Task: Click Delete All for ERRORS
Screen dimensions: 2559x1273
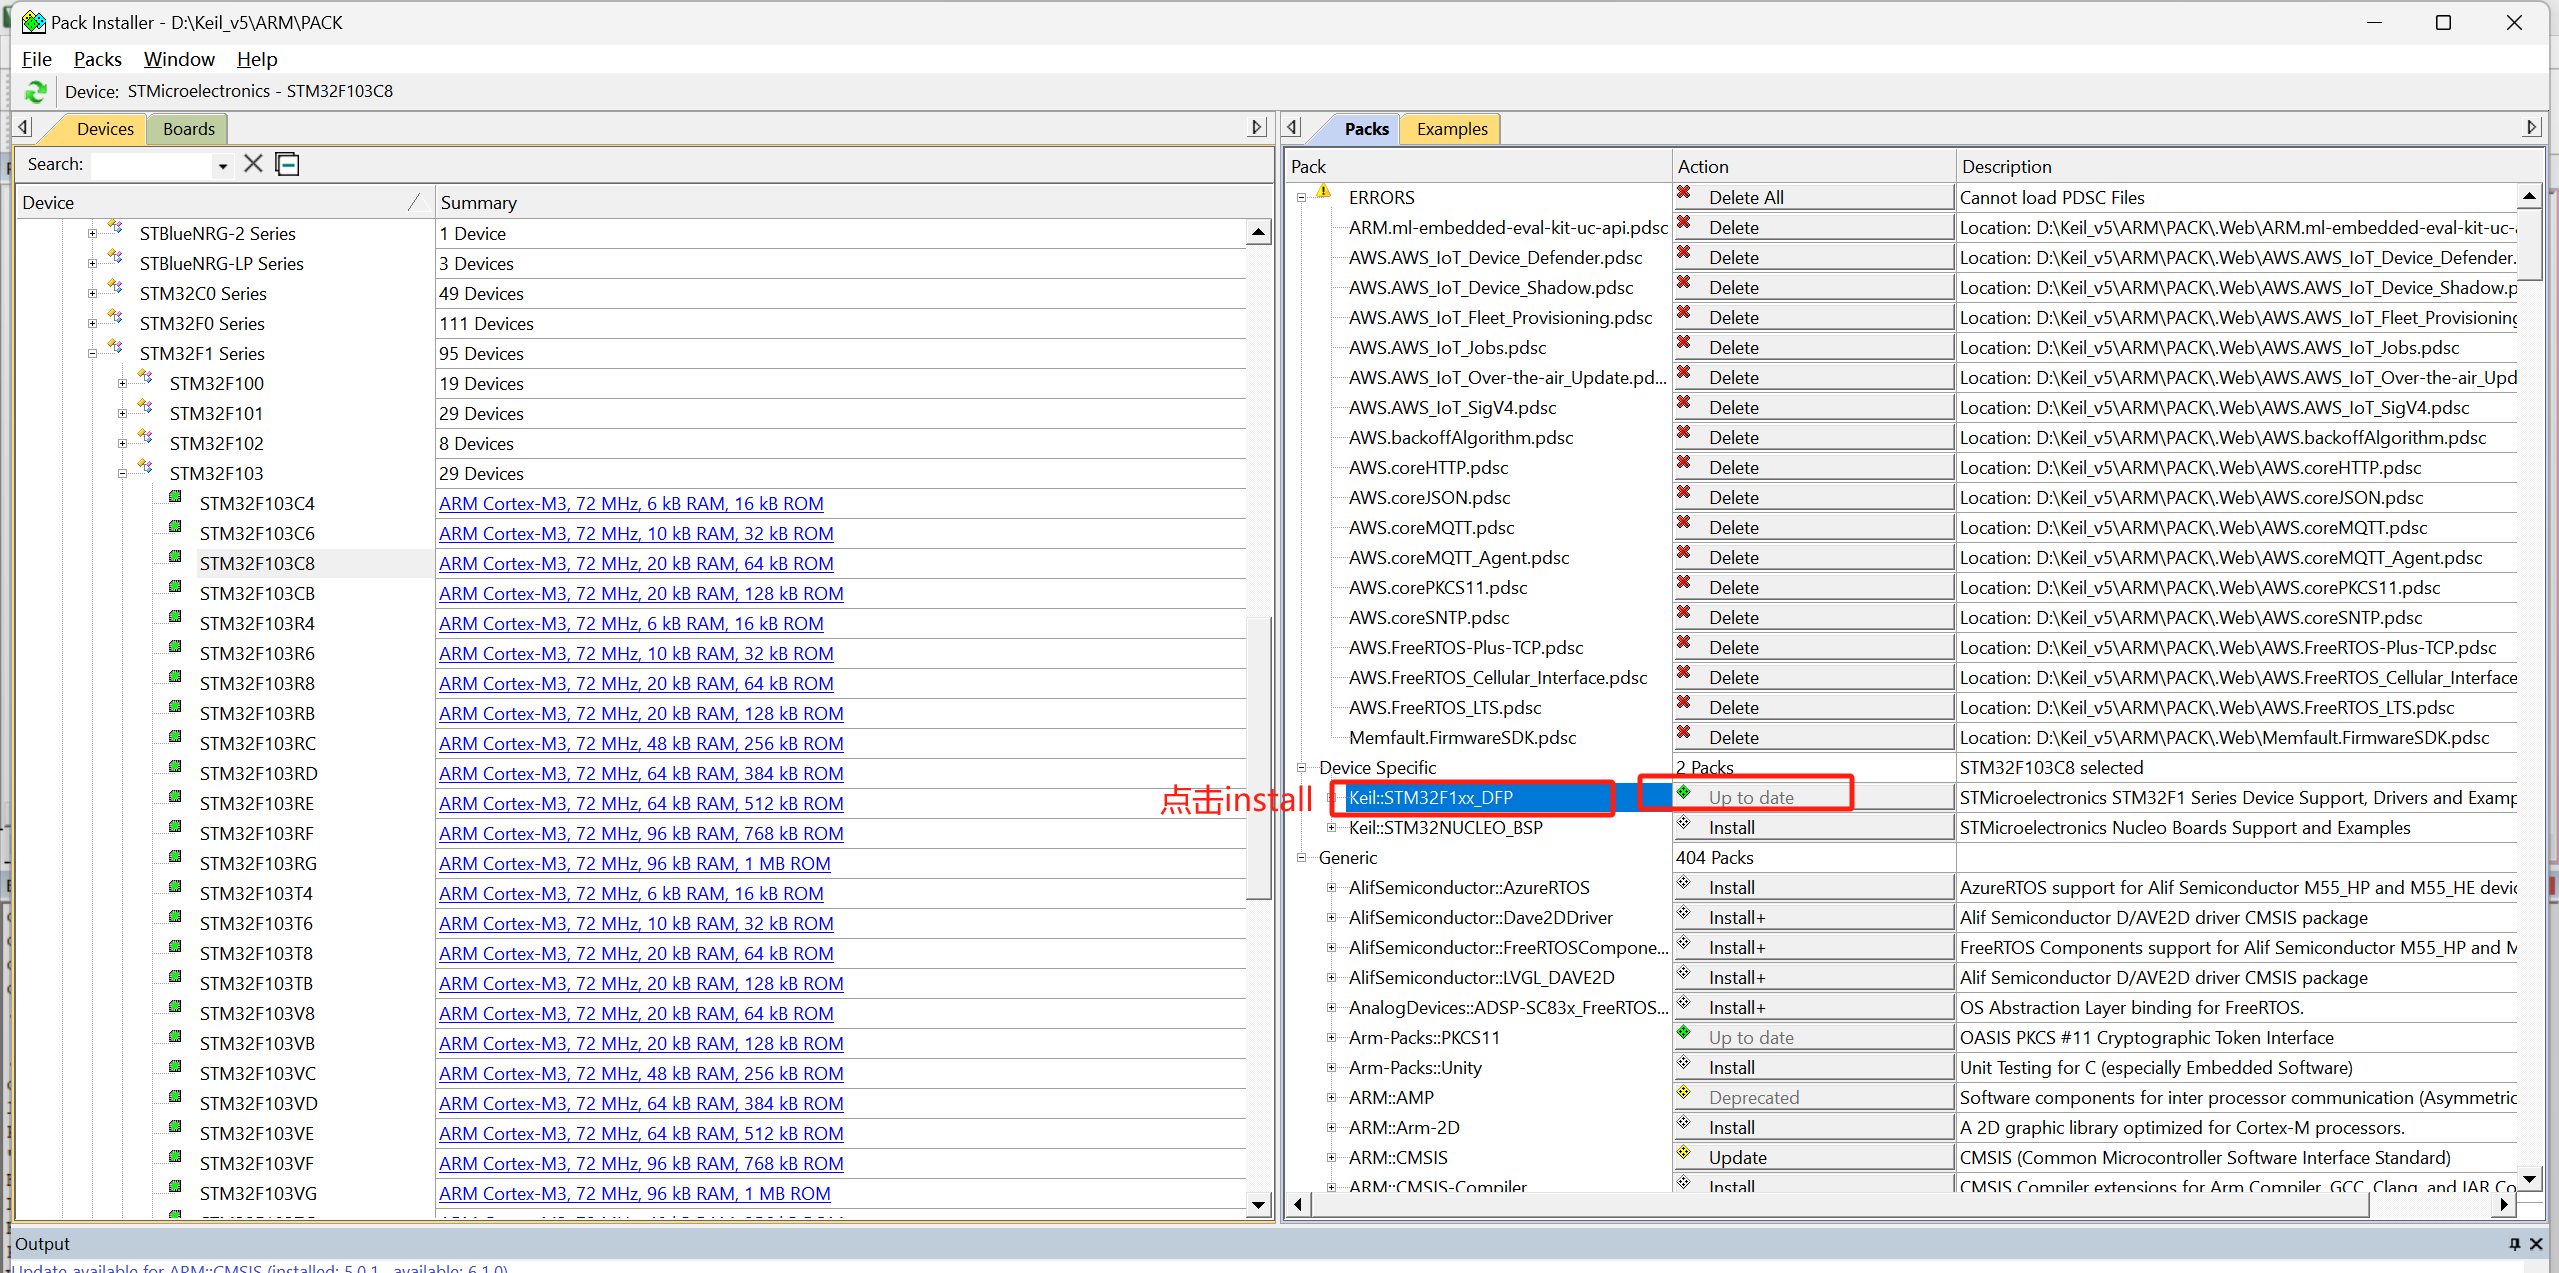Action: coord(1815,197)
